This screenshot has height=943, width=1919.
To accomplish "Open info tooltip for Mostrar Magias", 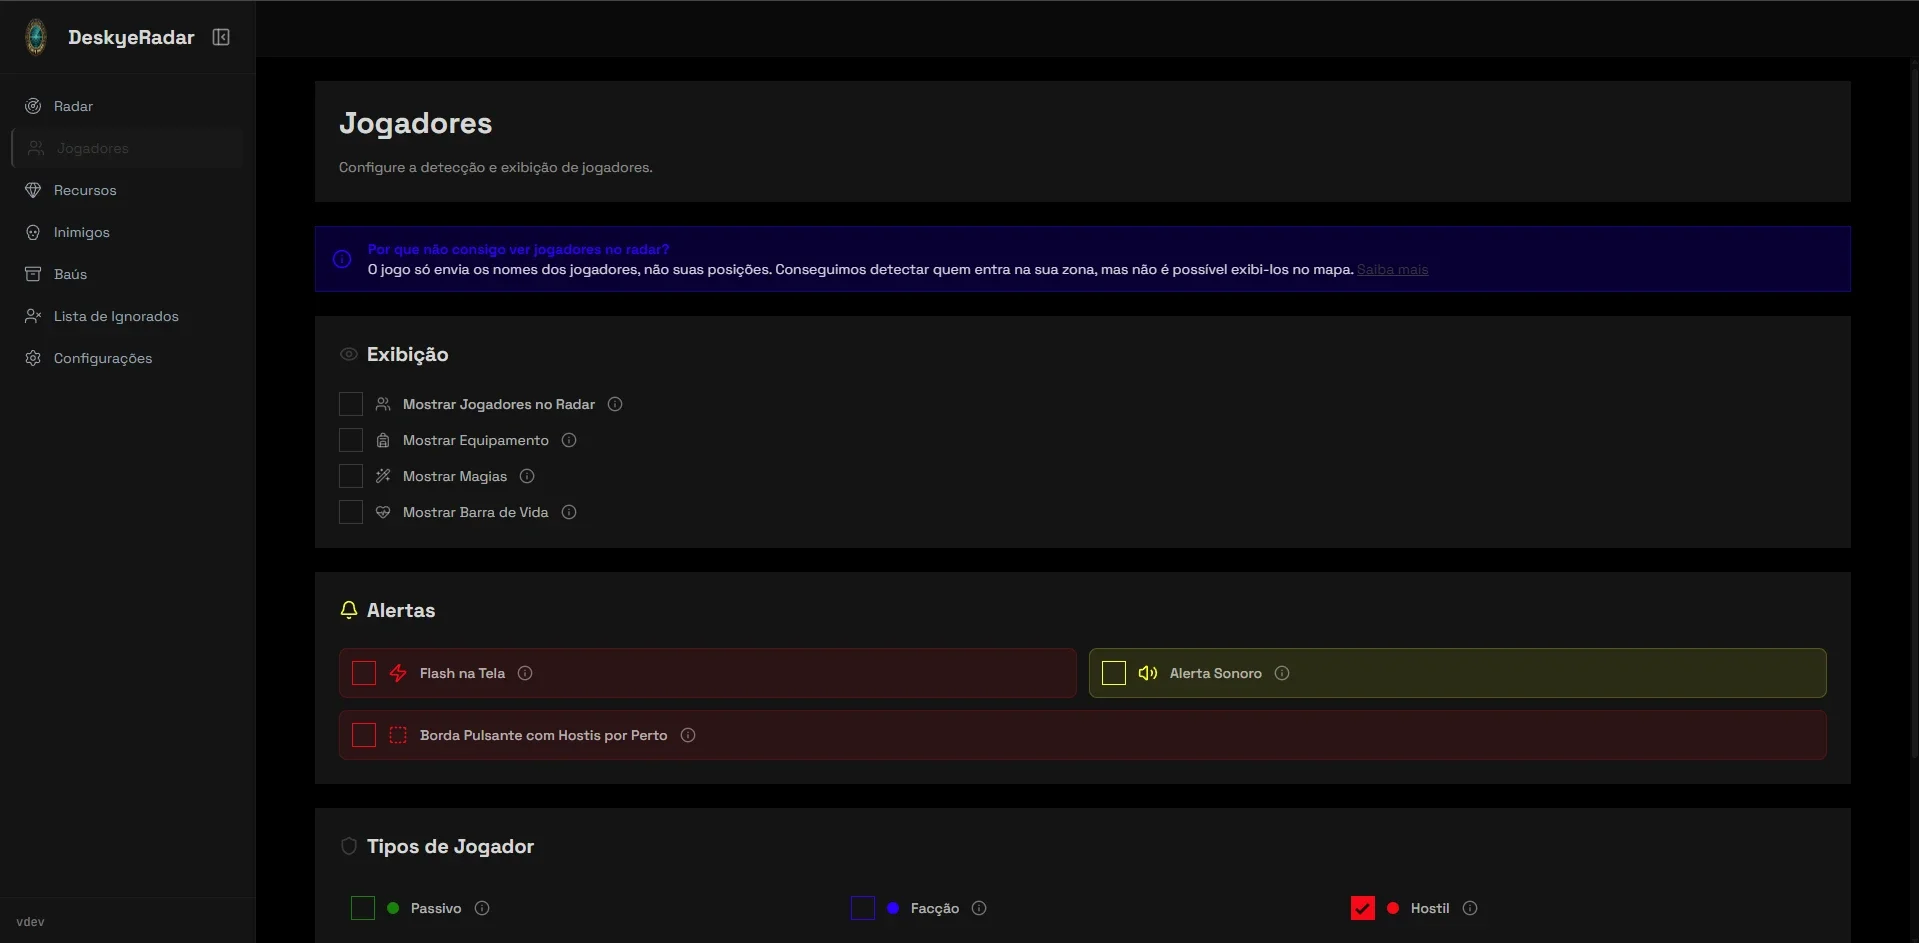I will point(527,476).
